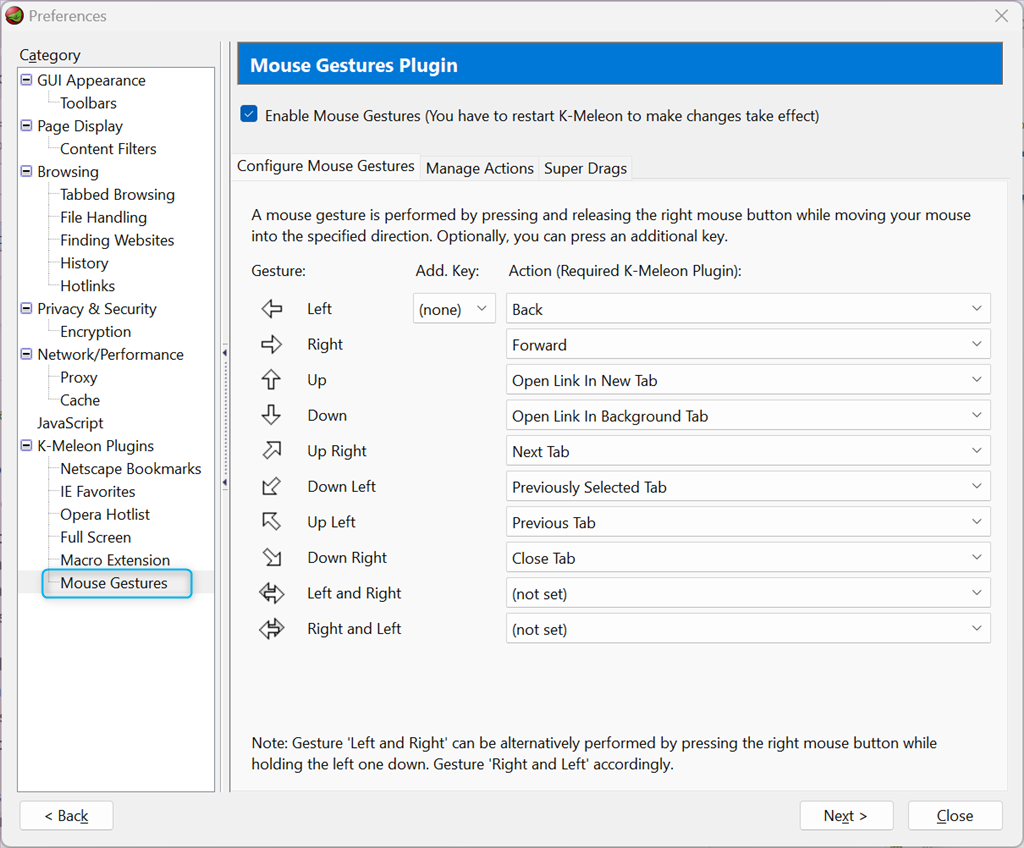Collapse the K-Meleon Plugins category

26,446
